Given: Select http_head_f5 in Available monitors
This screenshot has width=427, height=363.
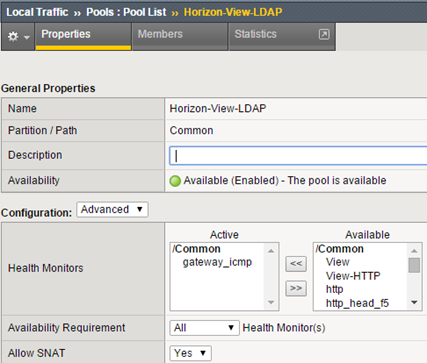Looking at the screenshot, I should 357,303.
